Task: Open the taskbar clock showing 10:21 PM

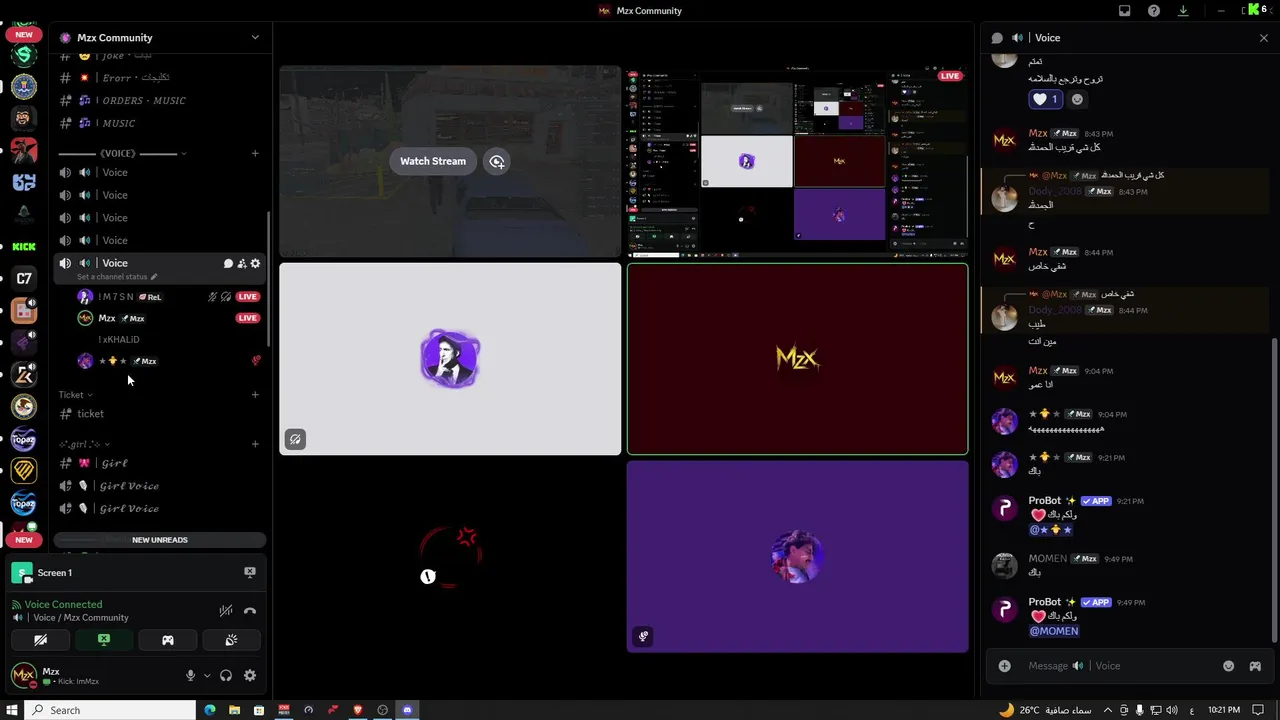Action: [1224, 710]
